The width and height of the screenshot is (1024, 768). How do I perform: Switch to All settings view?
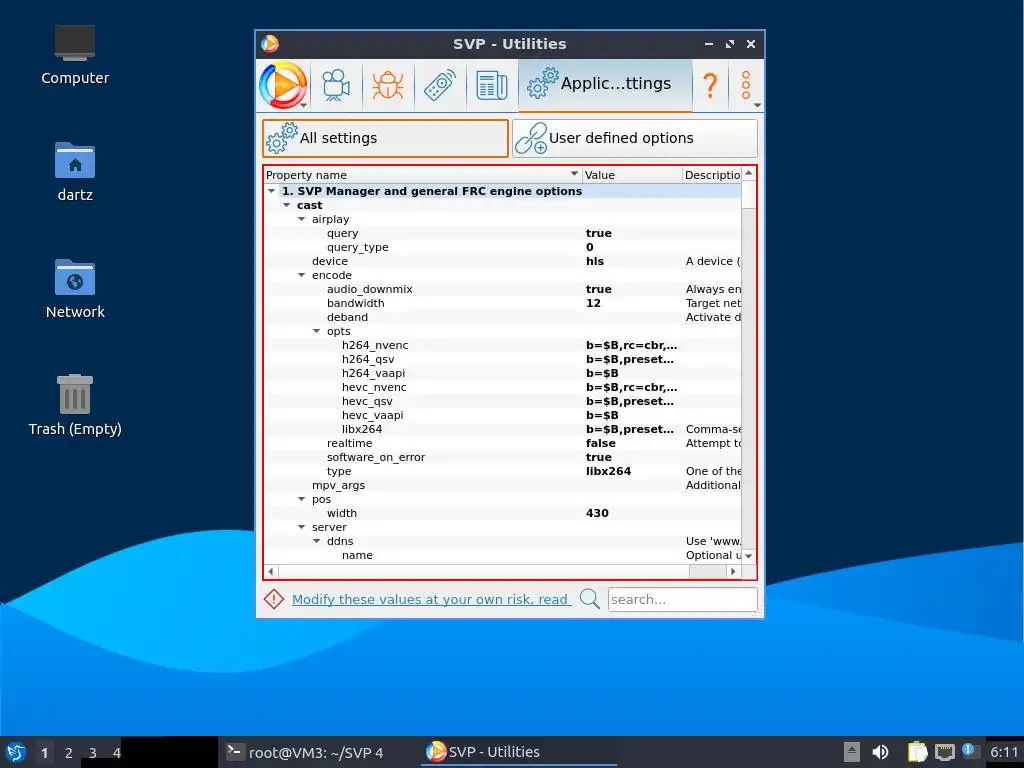tap(385, 138)
